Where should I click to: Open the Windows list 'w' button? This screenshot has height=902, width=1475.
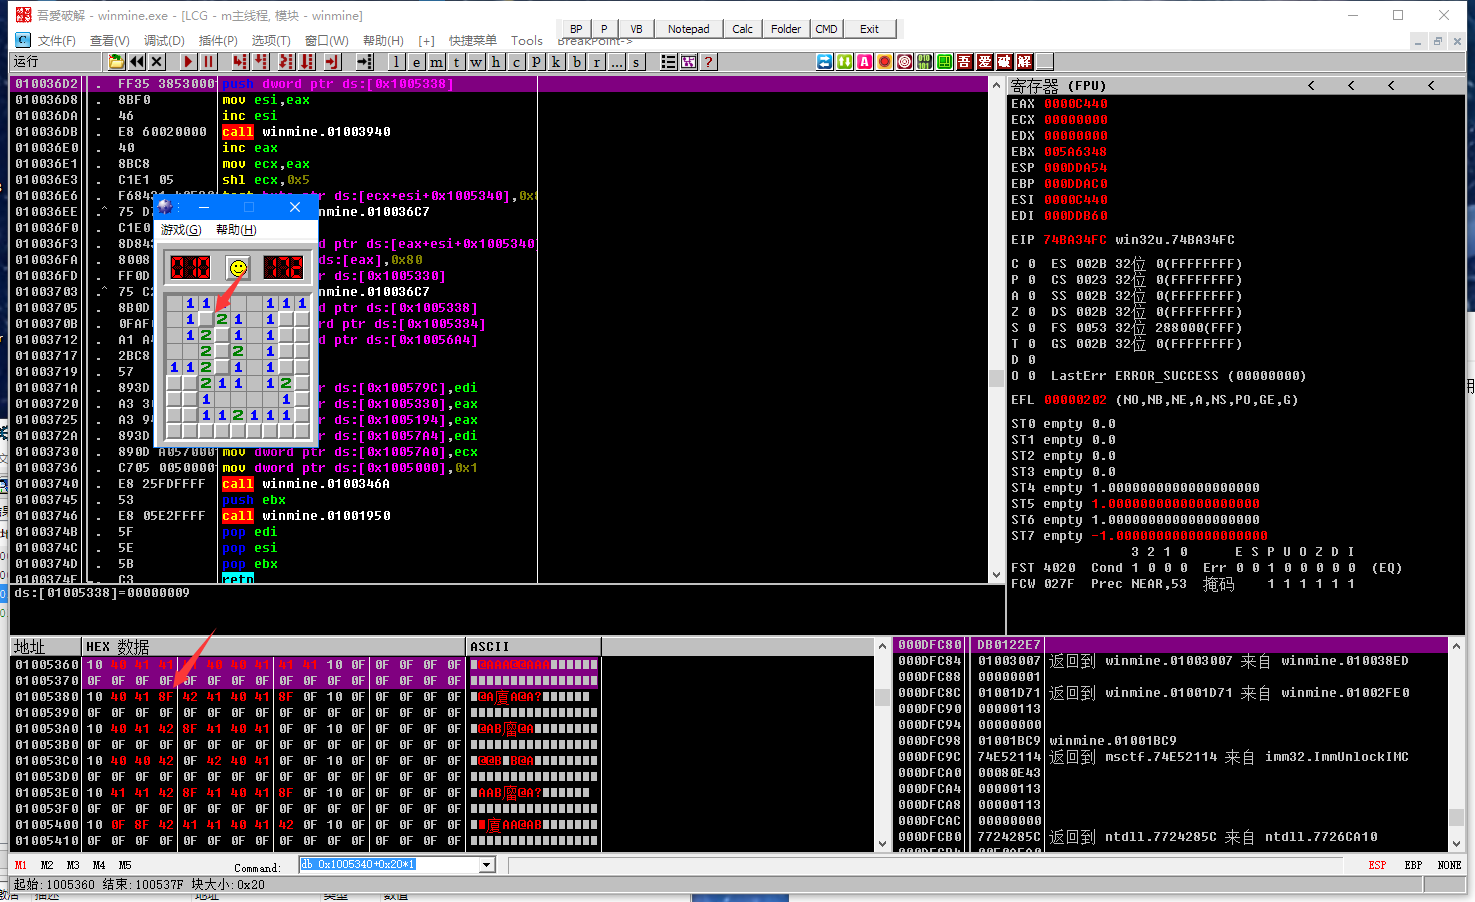coord(476,61)
